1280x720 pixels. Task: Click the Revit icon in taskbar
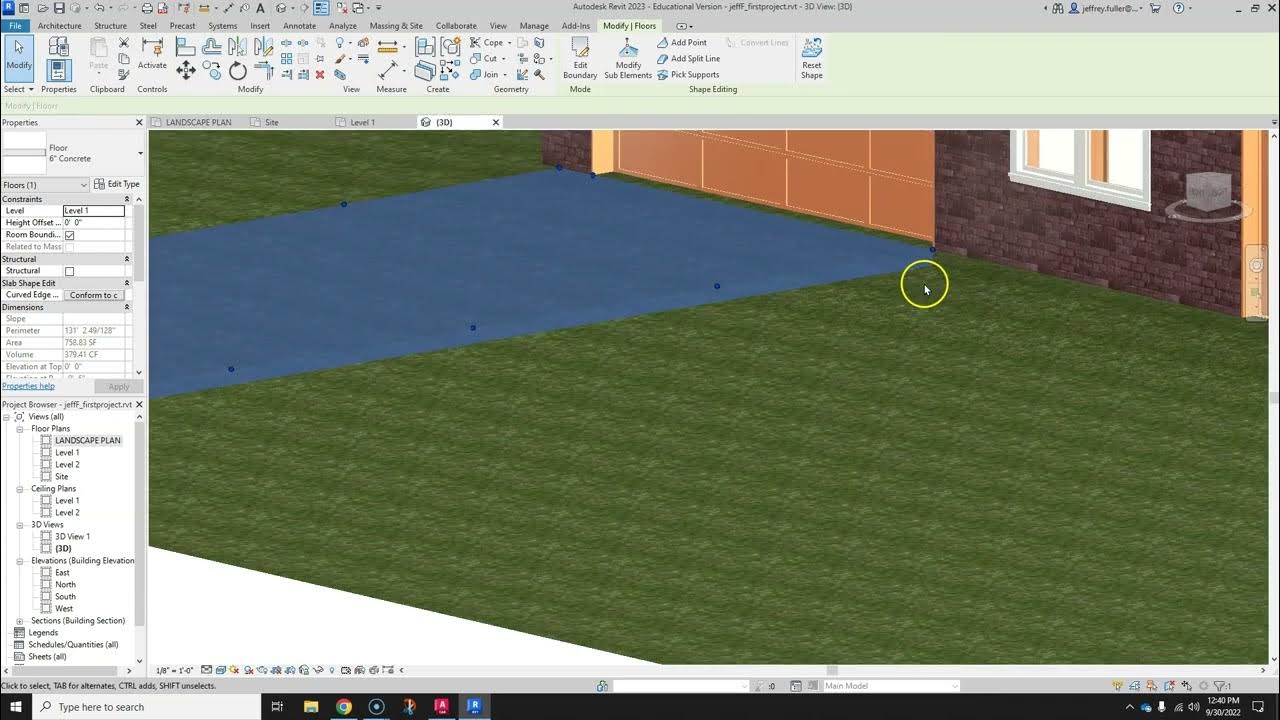pos(474,707)
